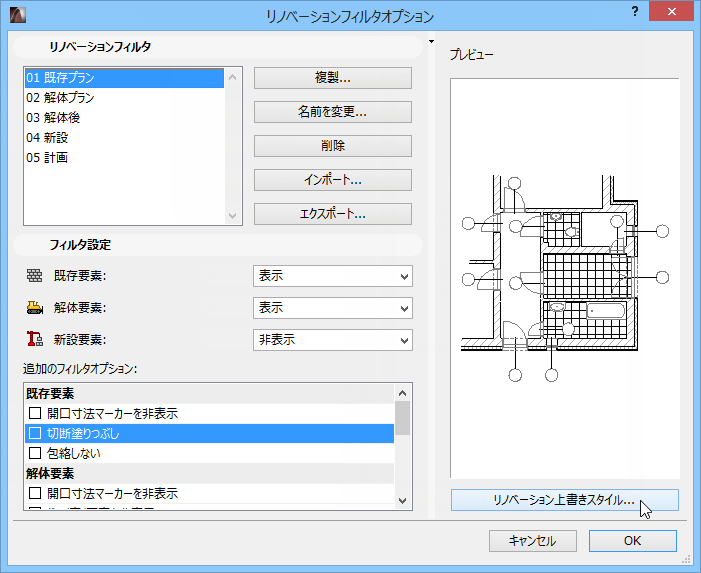The height and width of the screenshot is (573, 701).
Task: Click the キャンセル button
Action: click(x=532, y=541)
